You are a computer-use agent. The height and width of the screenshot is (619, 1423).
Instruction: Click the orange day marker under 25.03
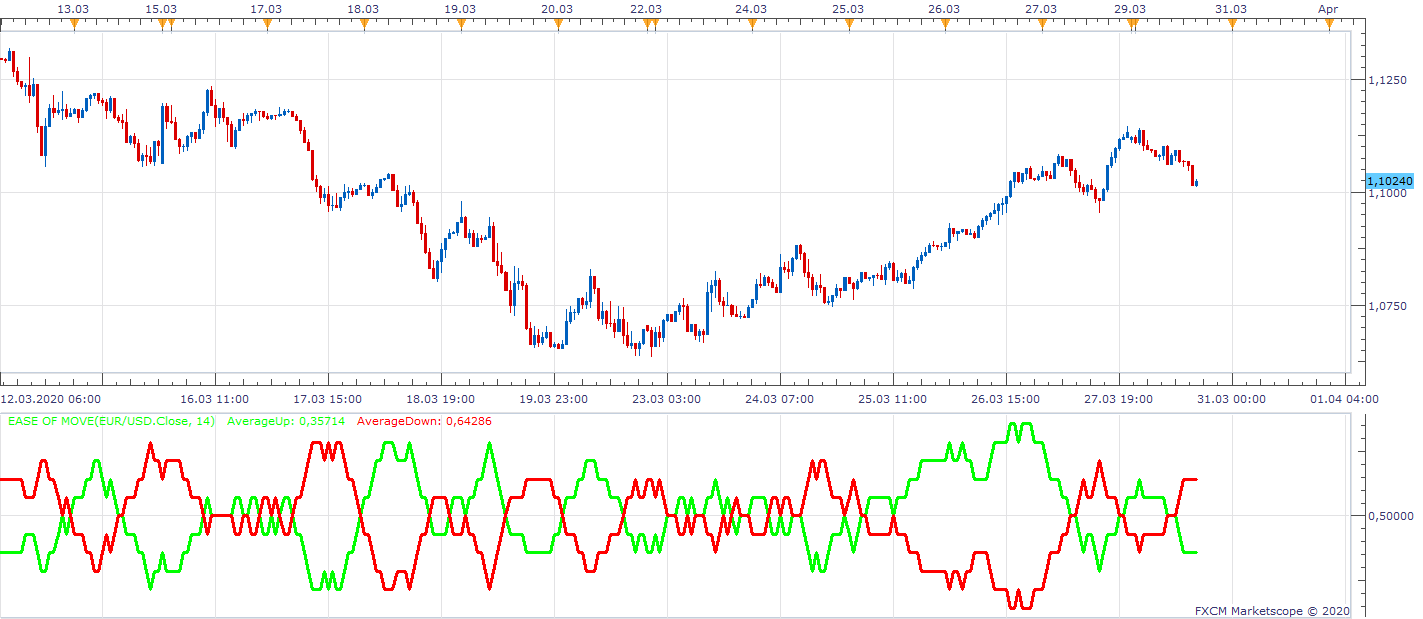point(849,25)
